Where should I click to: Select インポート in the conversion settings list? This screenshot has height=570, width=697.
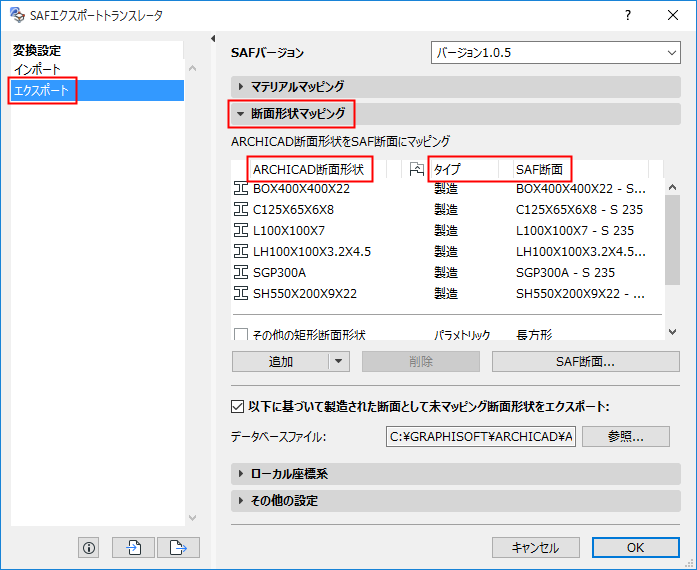[37, 70]
